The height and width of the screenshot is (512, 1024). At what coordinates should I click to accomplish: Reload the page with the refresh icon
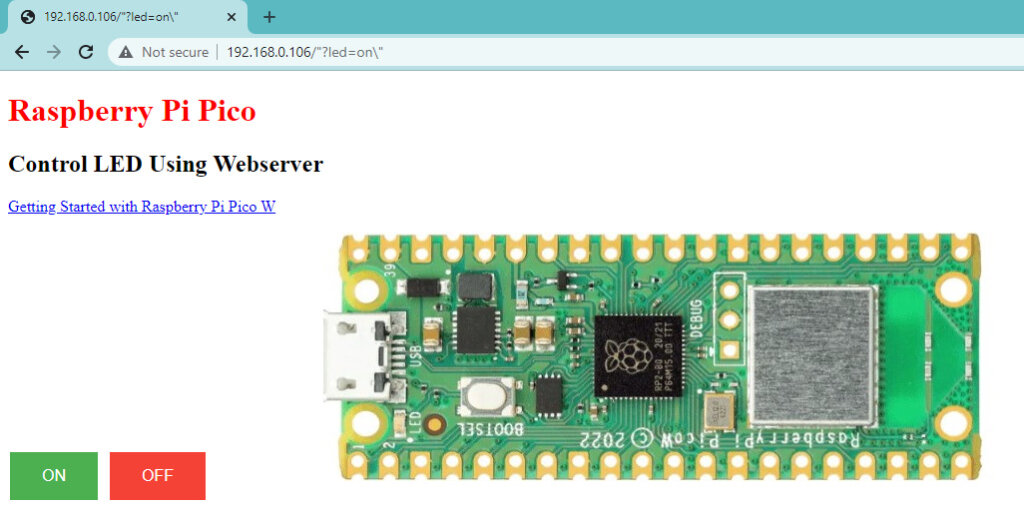[86, 52]
